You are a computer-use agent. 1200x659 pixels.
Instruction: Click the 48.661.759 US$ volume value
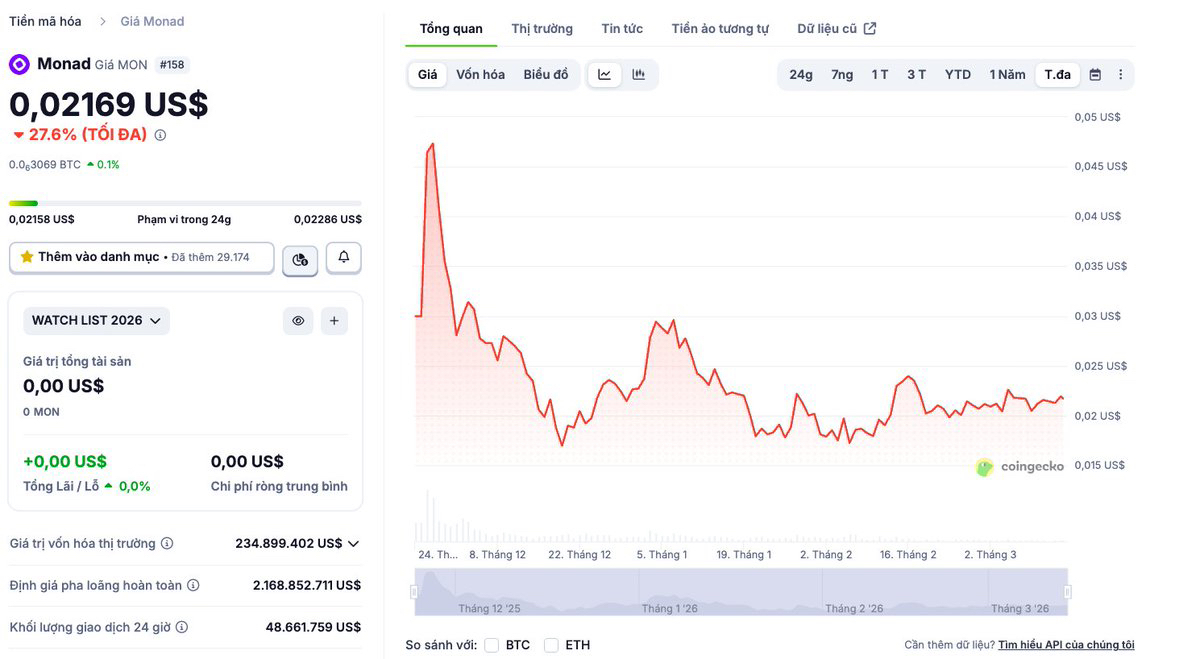coord(313,627)
